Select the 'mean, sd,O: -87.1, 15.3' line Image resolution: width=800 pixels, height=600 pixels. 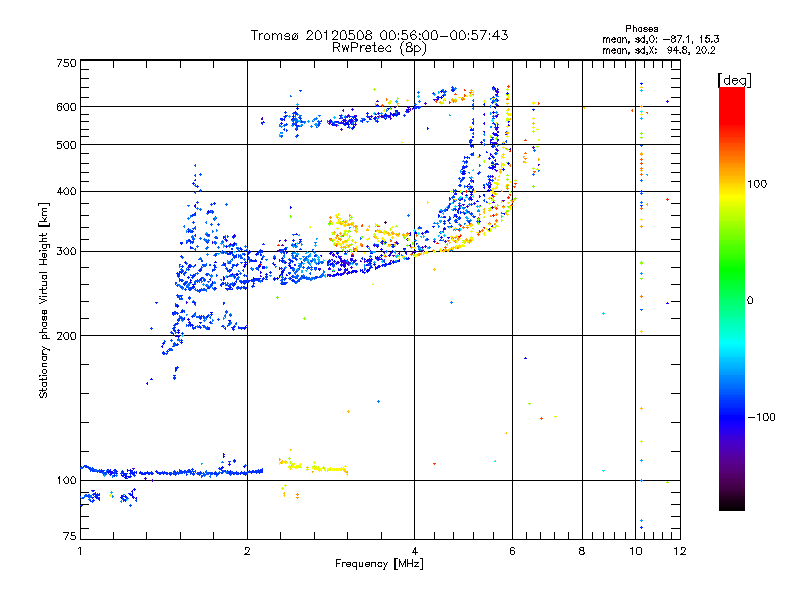pos(661,39)
